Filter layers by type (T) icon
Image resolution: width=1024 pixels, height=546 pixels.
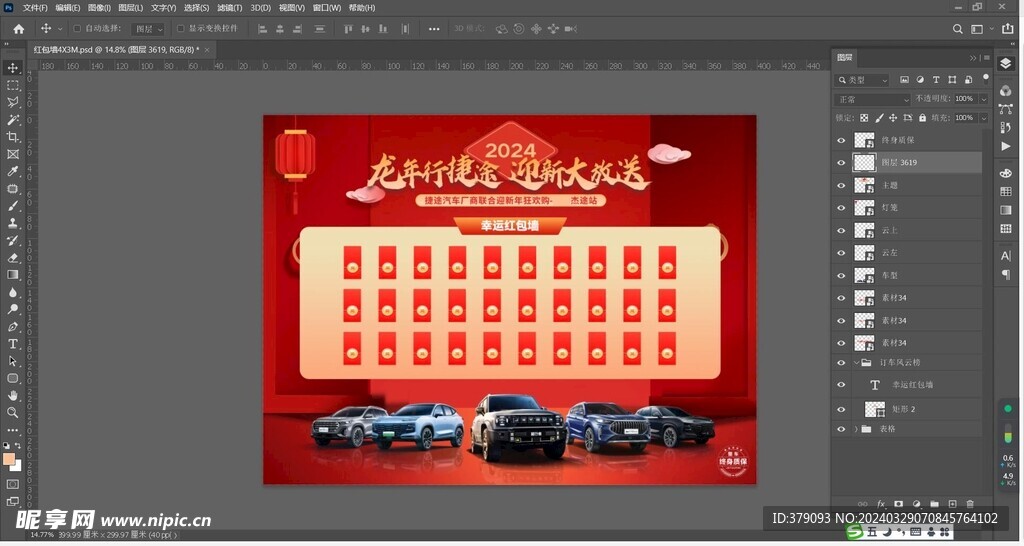tap(936, 80)
